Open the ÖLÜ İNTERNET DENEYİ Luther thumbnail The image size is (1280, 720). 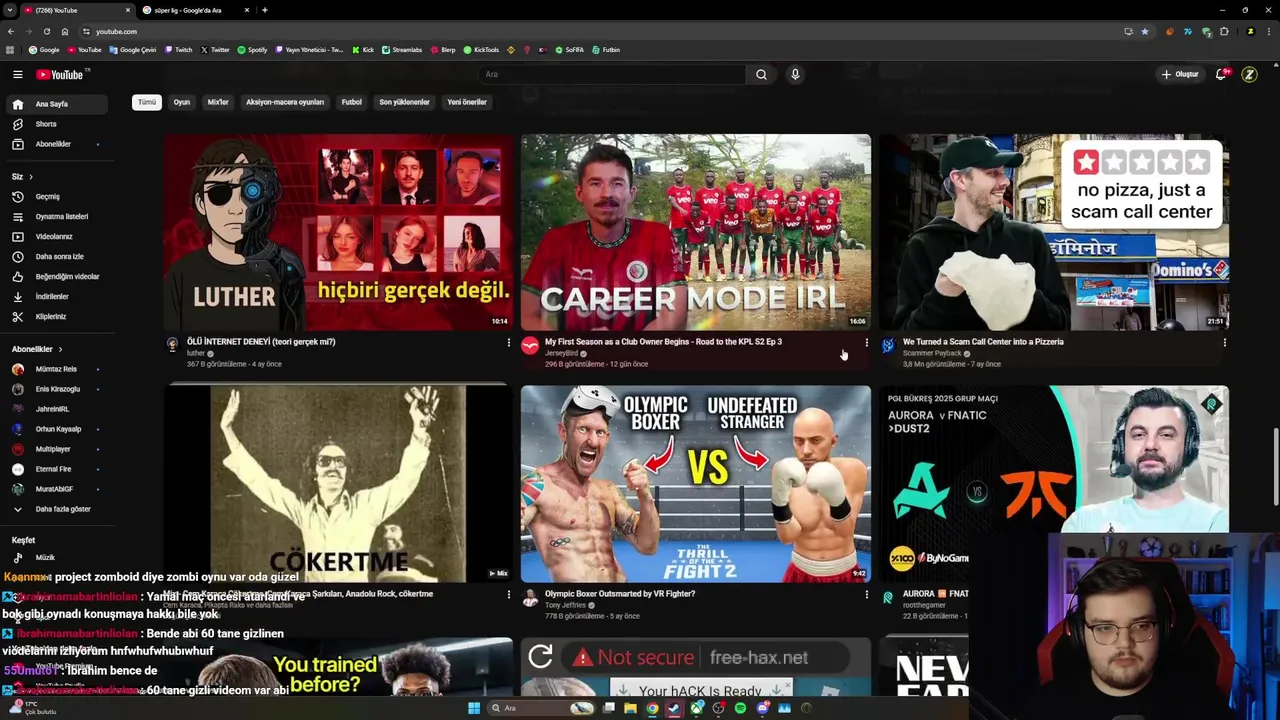[x=338, y=232]
